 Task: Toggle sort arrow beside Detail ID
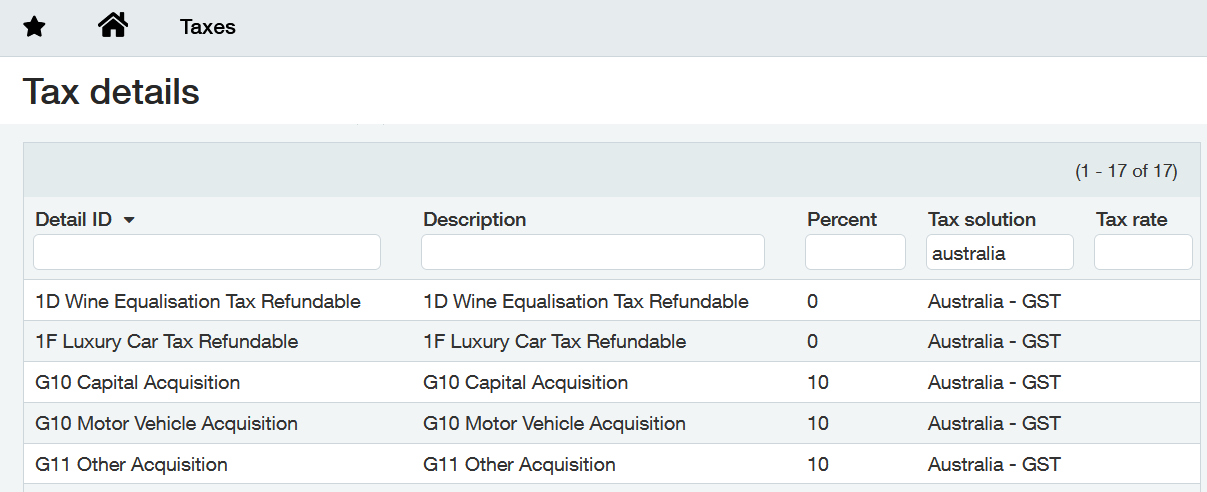tap(129, 220)
